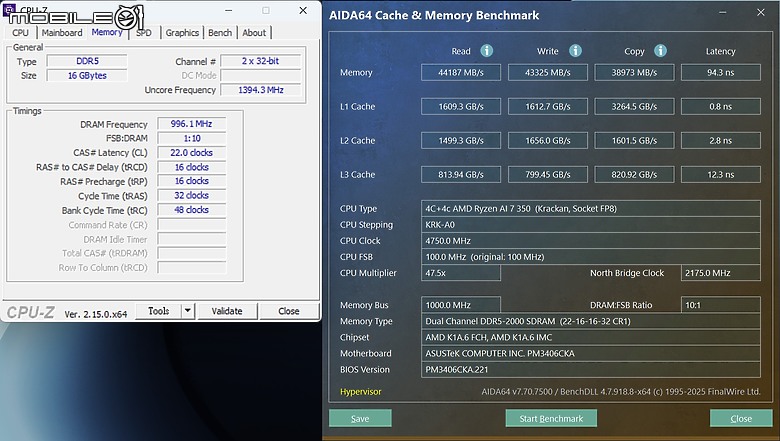This screenshot has width=780, height=441.
Task: Click the L3 Cache latency 12.3 ns
Action: click(720, 175)
